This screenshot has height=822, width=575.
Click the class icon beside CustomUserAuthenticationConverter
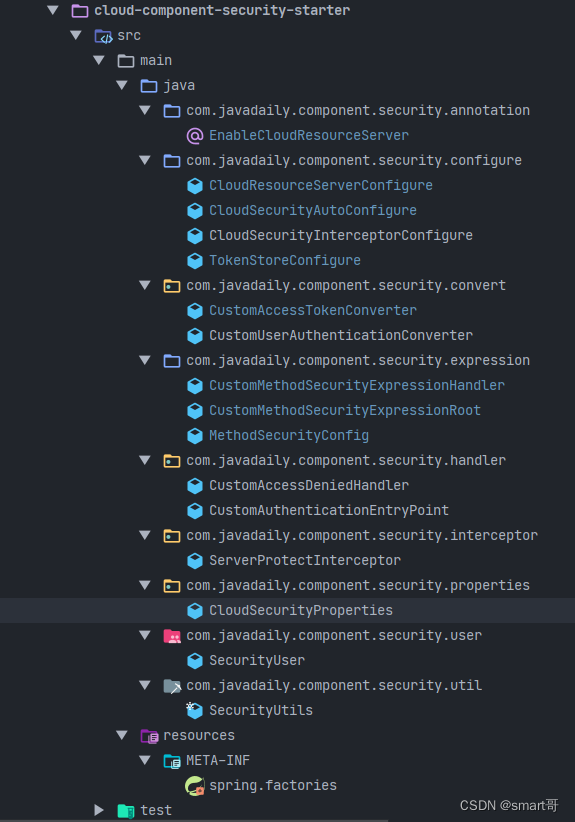click(x=195, y=336)
